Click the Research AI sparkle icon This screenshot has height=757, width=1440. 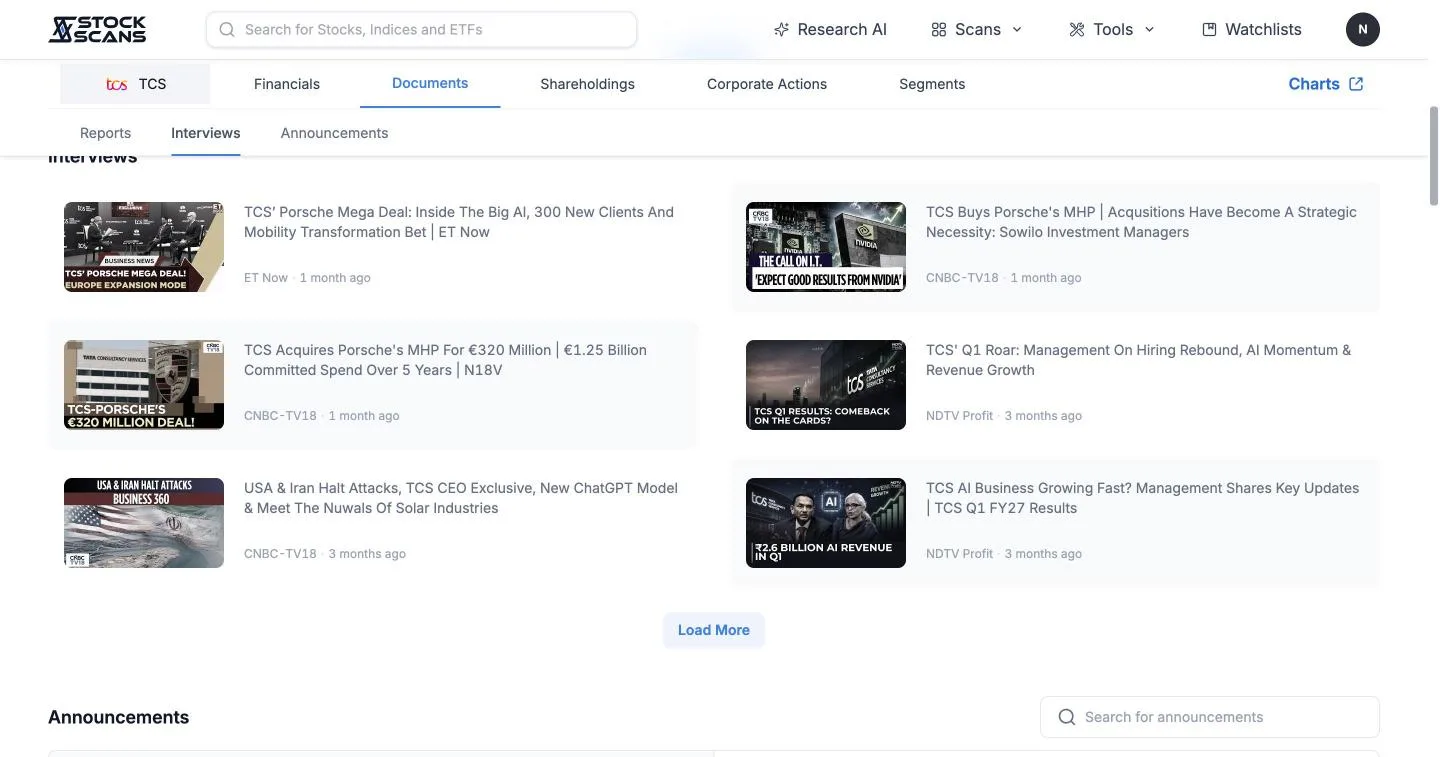[782, 30]
